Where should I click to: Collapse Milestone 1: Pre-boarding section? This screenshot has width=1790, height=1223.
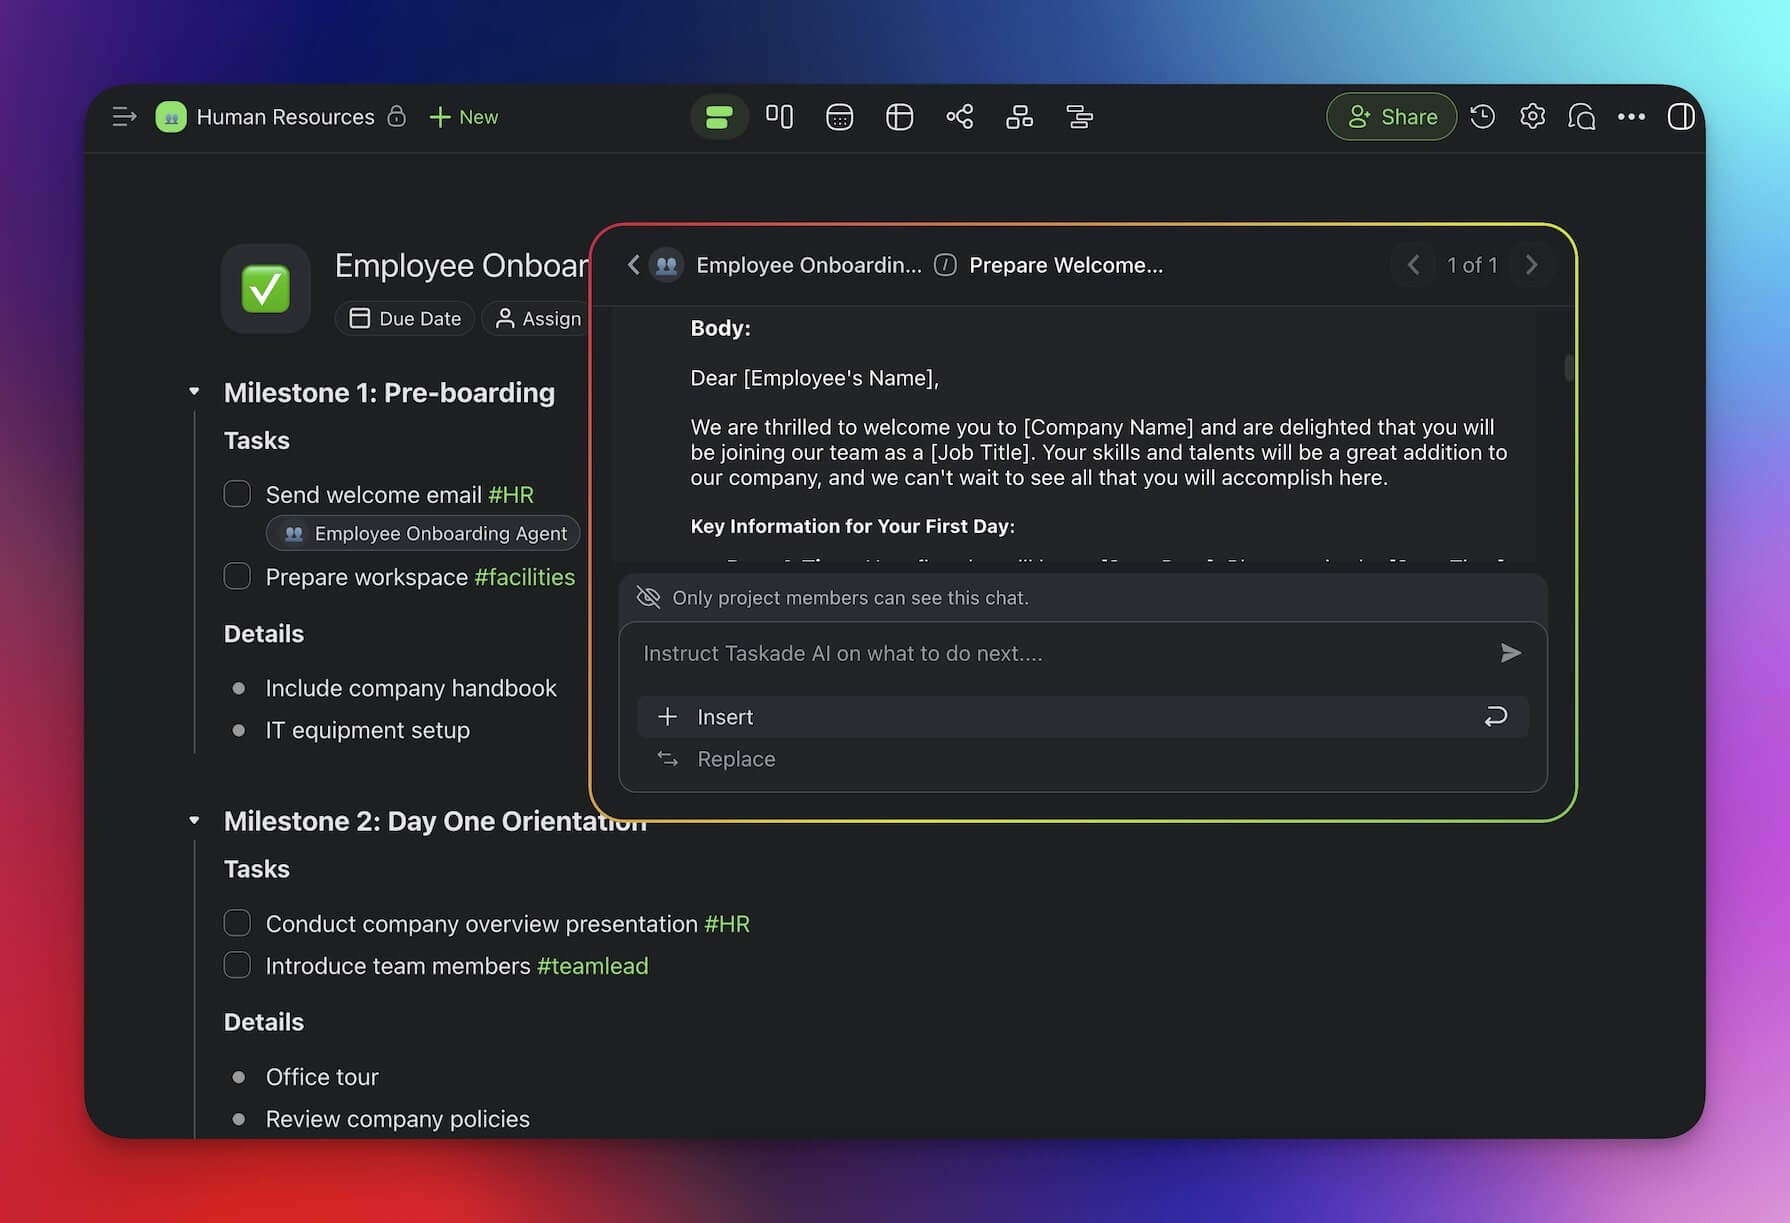tap(194, 392)
